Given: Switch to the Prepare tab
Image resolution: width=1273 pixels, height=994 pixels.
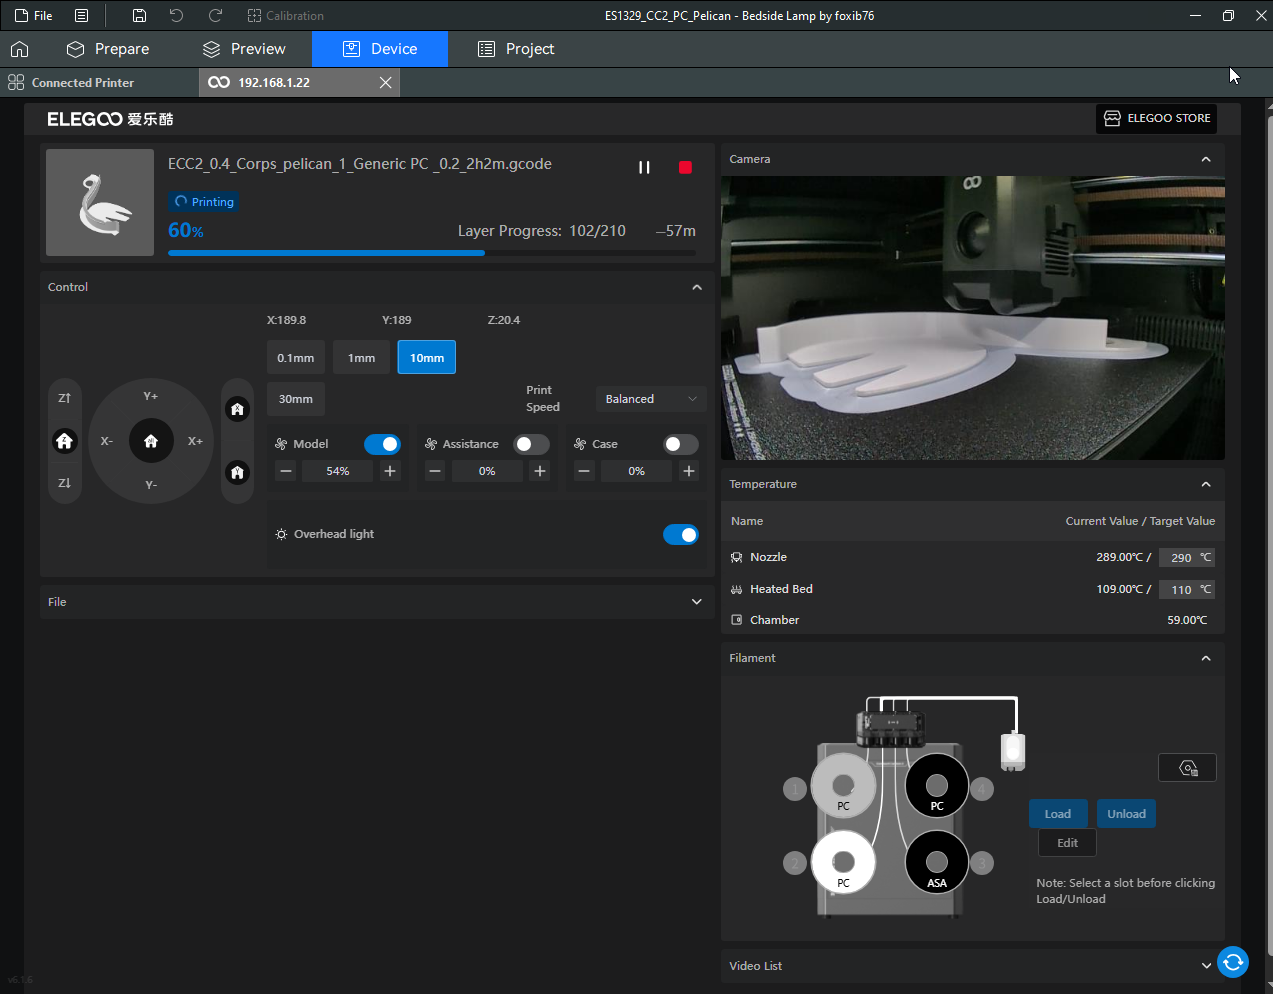Looking at the screenshot, I should [108, 49].
